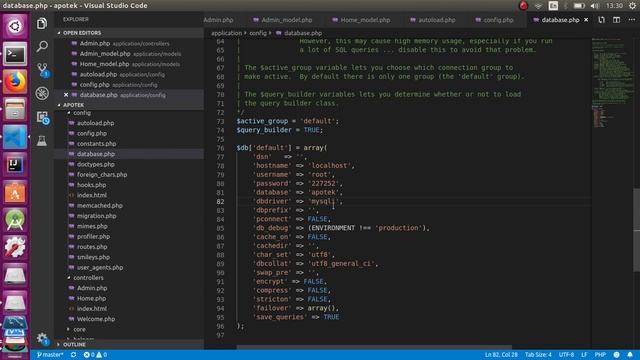Open notifications bell in status bar

click(x=630, y=355)
